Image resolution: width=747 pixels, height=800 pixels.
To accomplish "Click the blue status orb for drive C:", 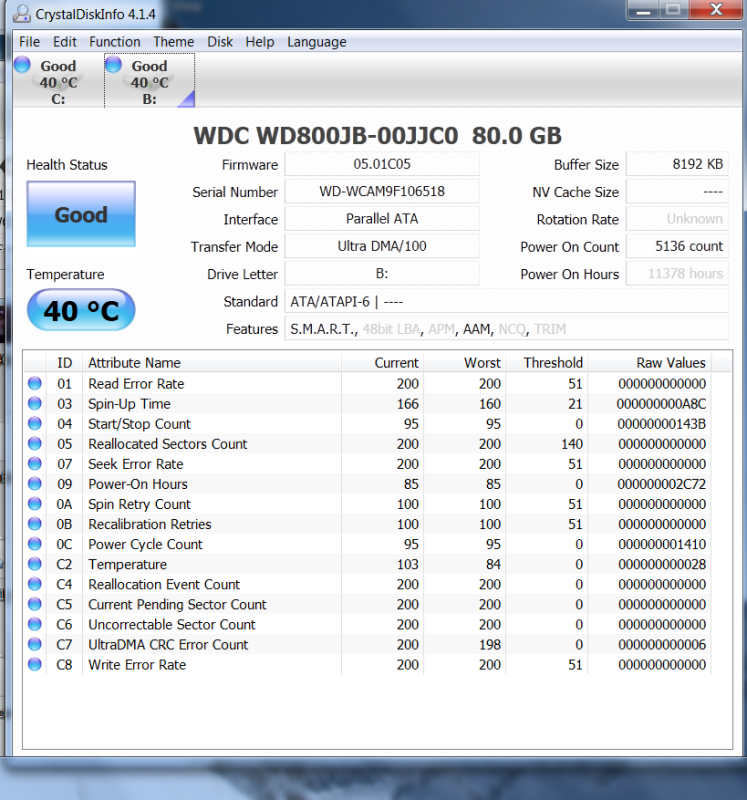I will click(x=22, y=66).
